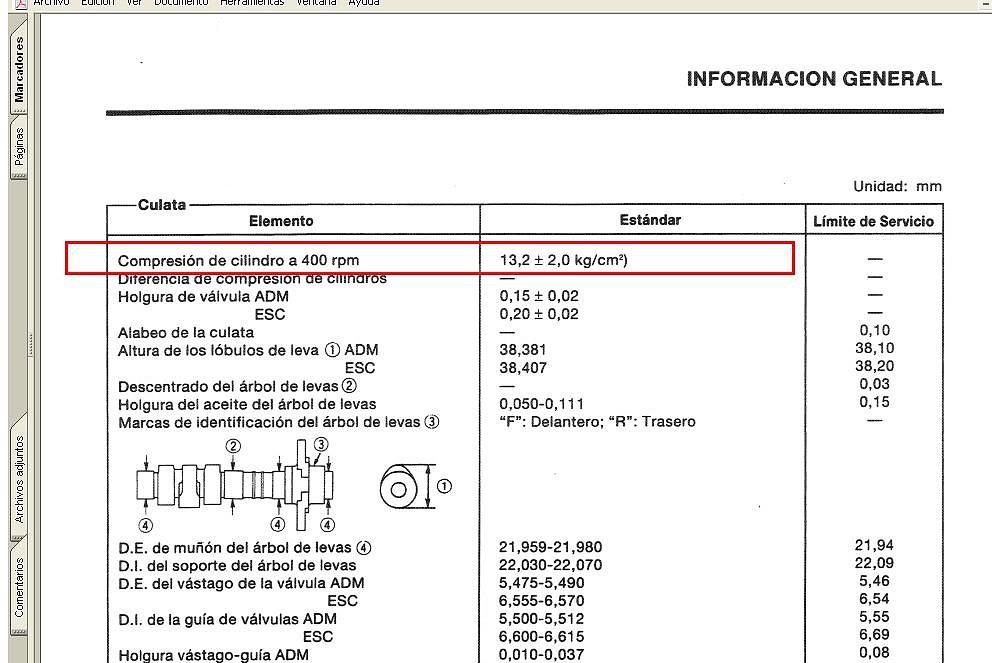
Task: Click the Adobe PDF document icon
Action: pos(20,3)
